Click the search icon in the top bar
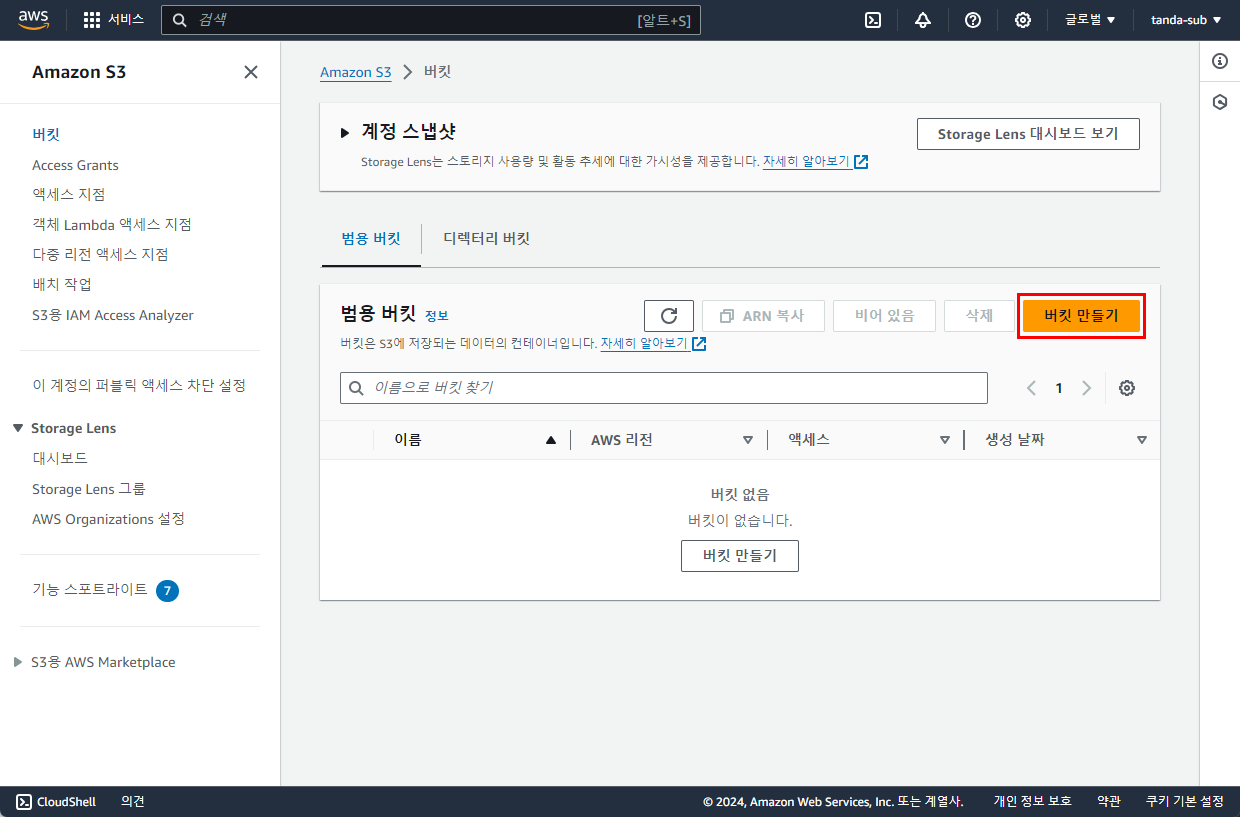This screenshot has width=1240, height=817. point(180,20)
